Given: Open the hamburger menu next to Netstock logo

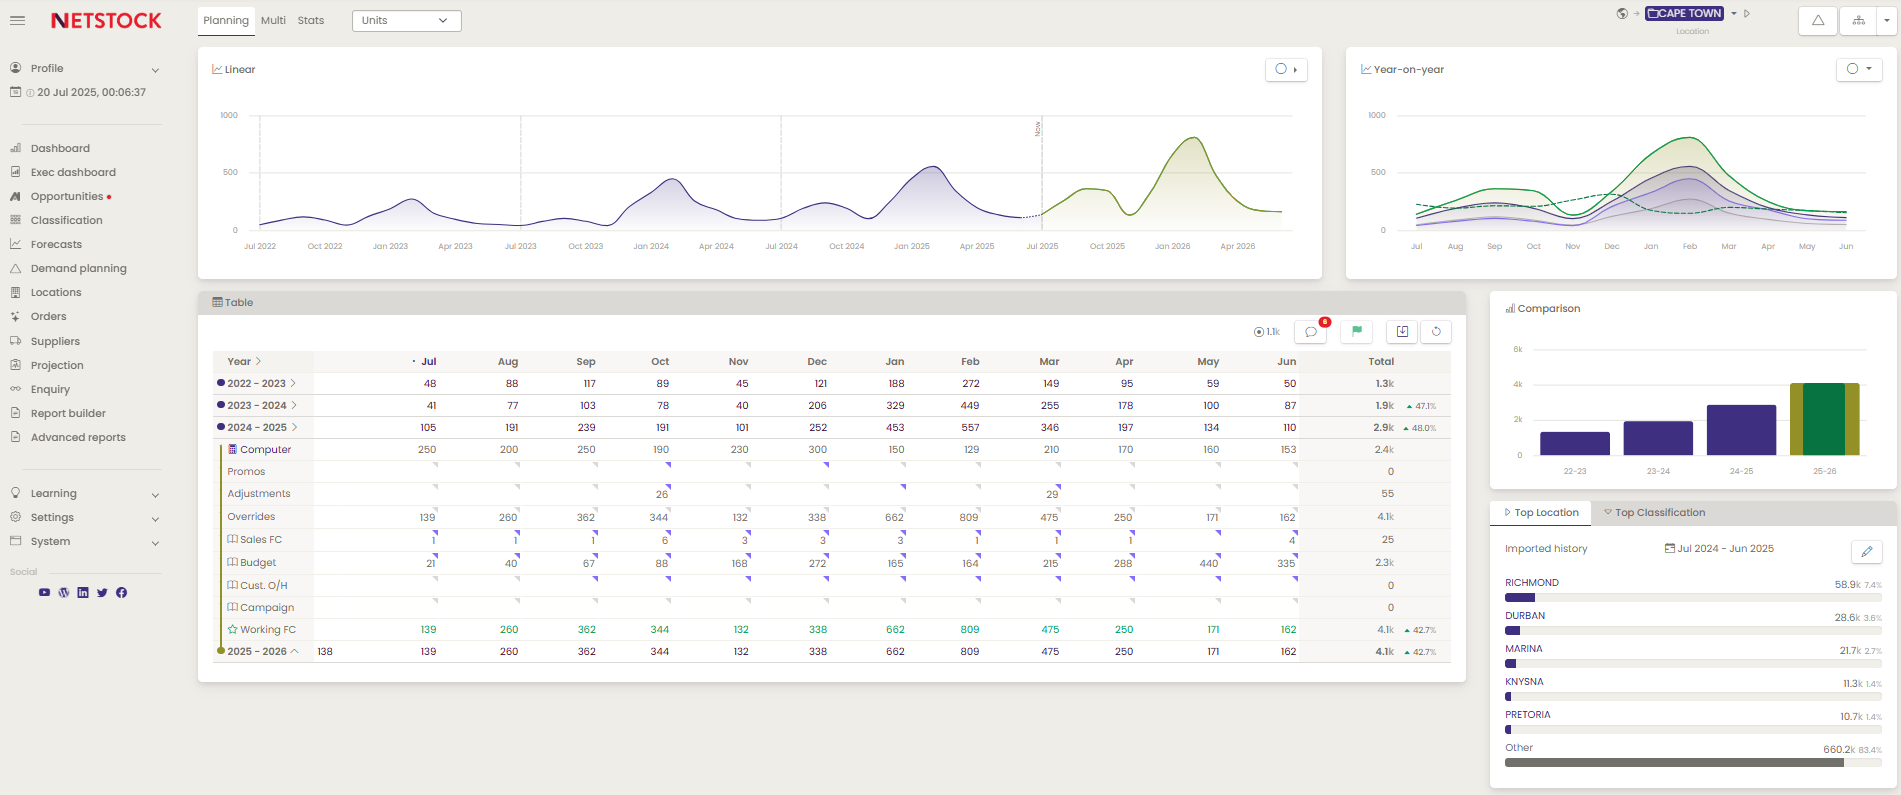Looking at the screenshot, I should pyautogui.click(x=17, y=20).
